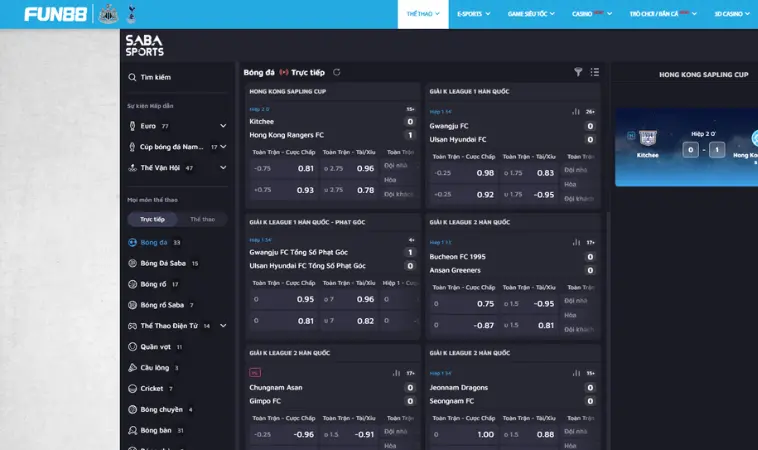The image size is (758, 450).
Task: Expand the Euro events list
Action: click(x=223, y=126)
